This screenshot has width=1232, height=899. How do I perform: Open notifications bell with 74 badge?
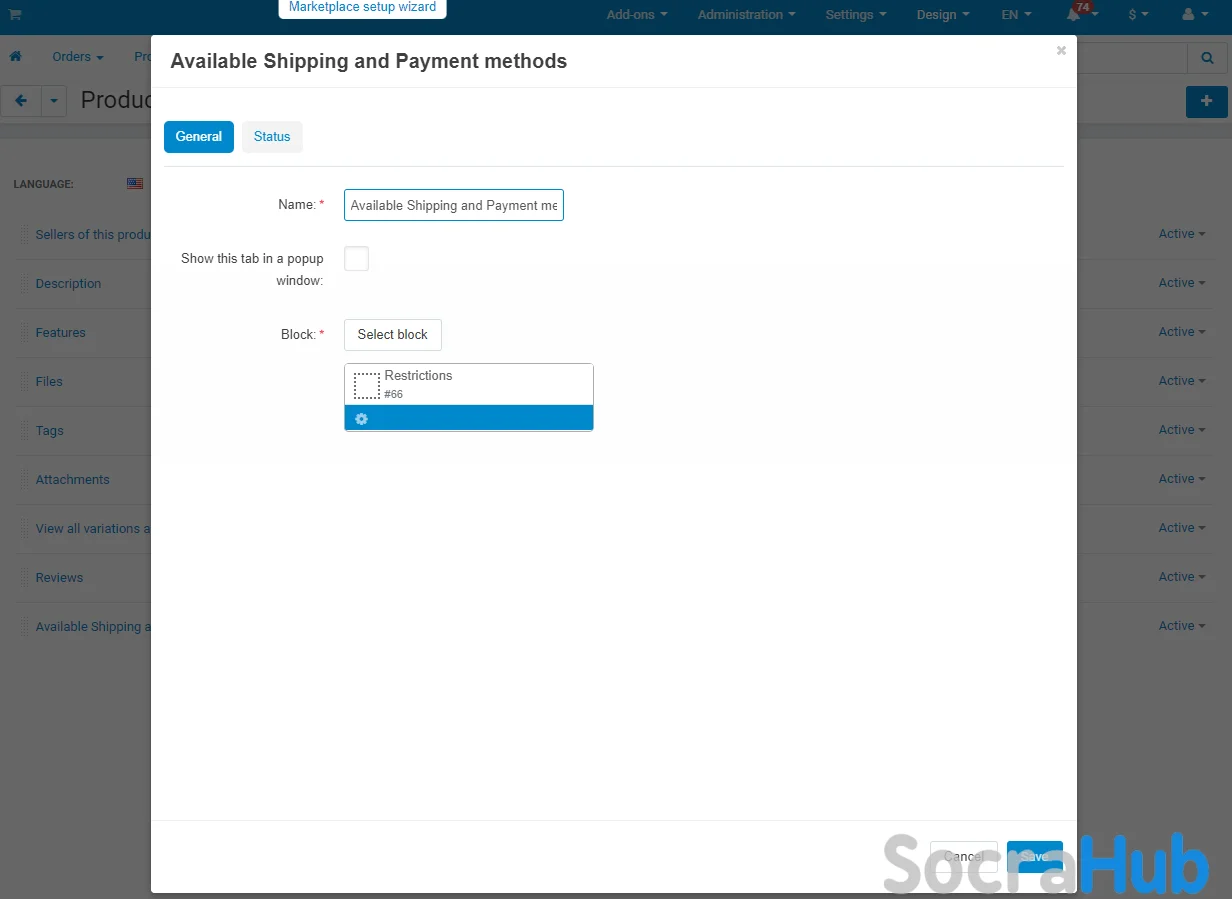1075,15
